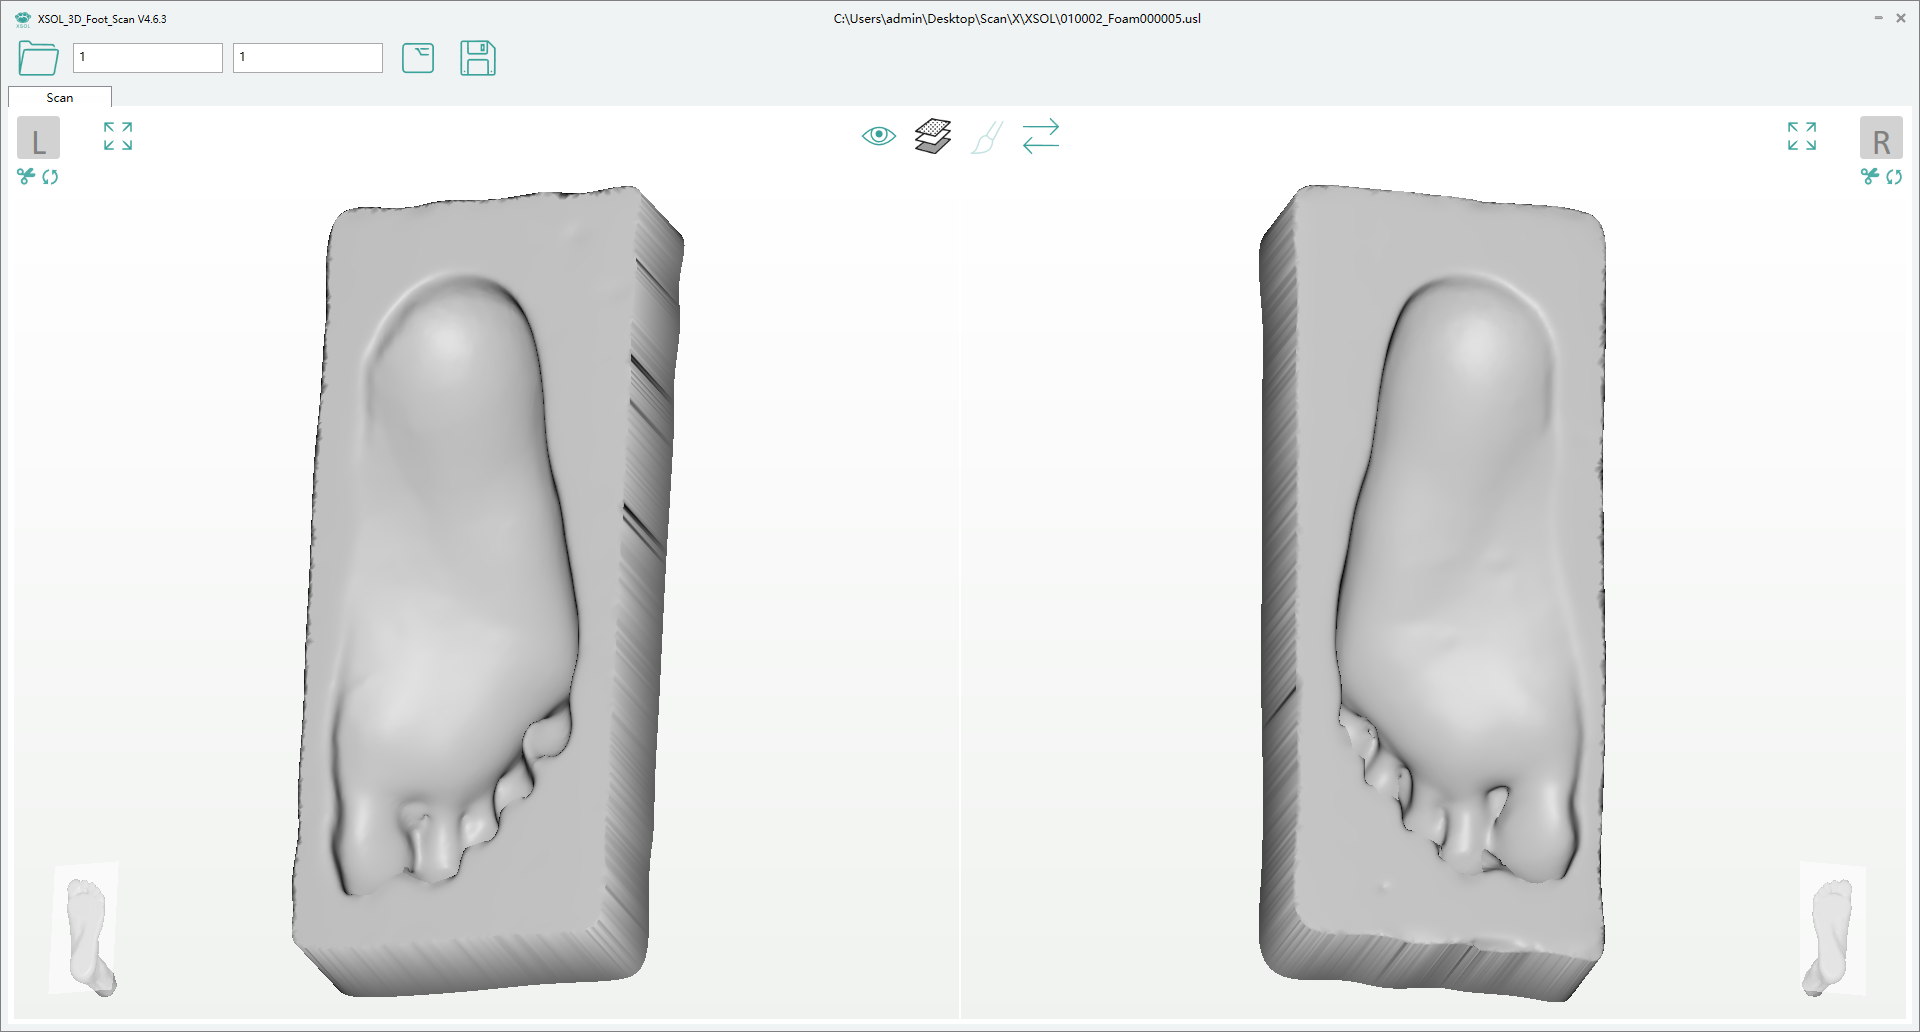Open a scan file using the folder icon
1920x1032 pixels.
point(37,59)
